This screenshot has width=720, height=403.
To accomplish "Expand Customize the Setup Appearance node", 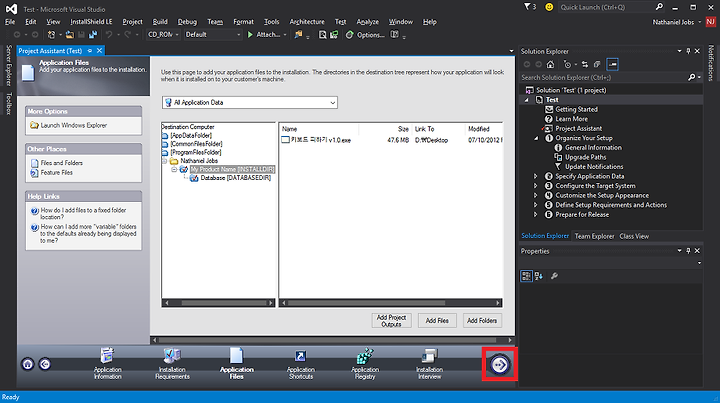I will (535, 196).
